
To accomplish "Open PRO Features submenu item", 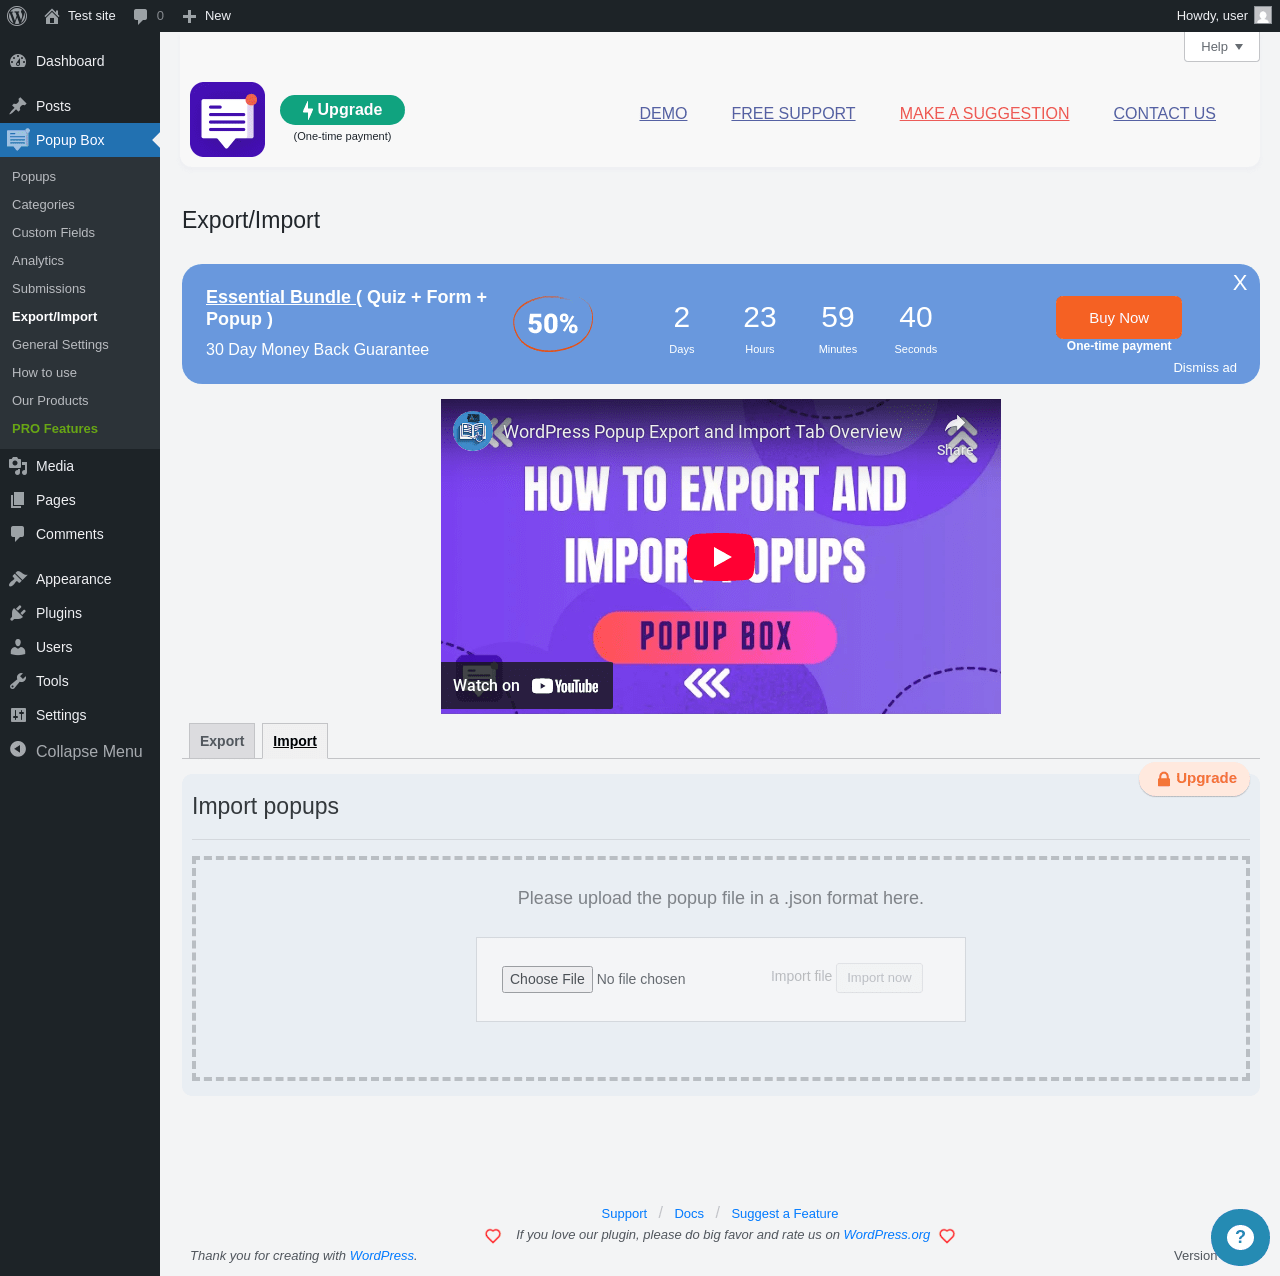I will (x=55, y=429).
